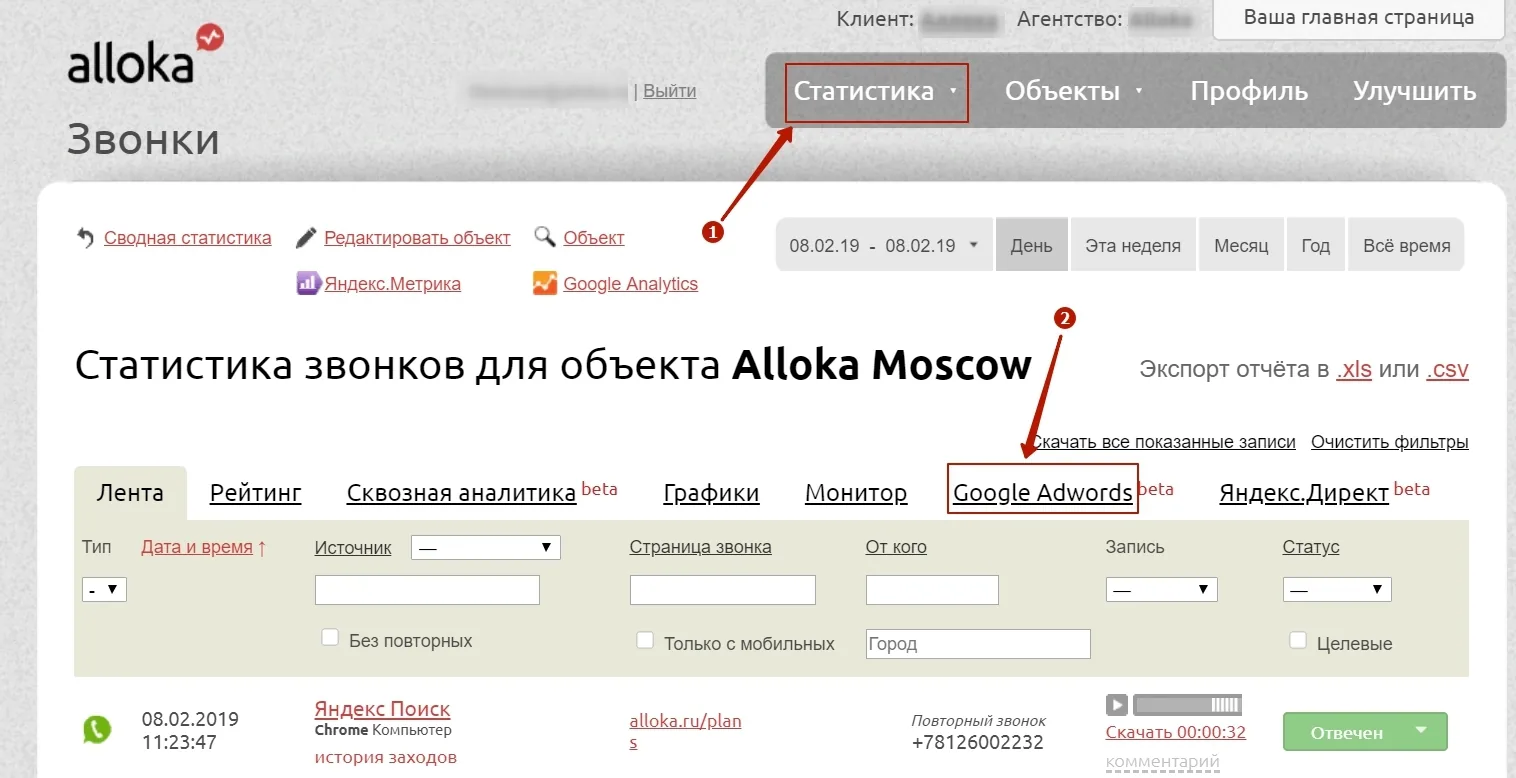Open the Объекты dropdown menu

click(1074, 91)
